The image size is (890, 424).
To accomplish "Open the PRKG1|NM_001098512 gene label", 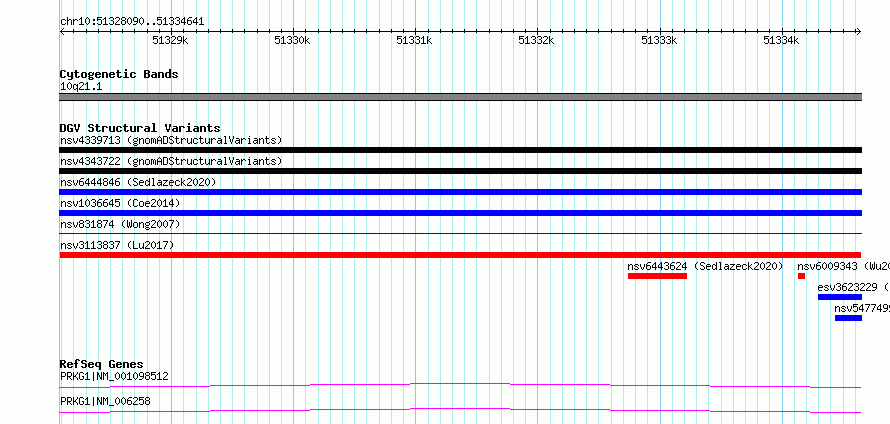I will (x=114, y=376).
